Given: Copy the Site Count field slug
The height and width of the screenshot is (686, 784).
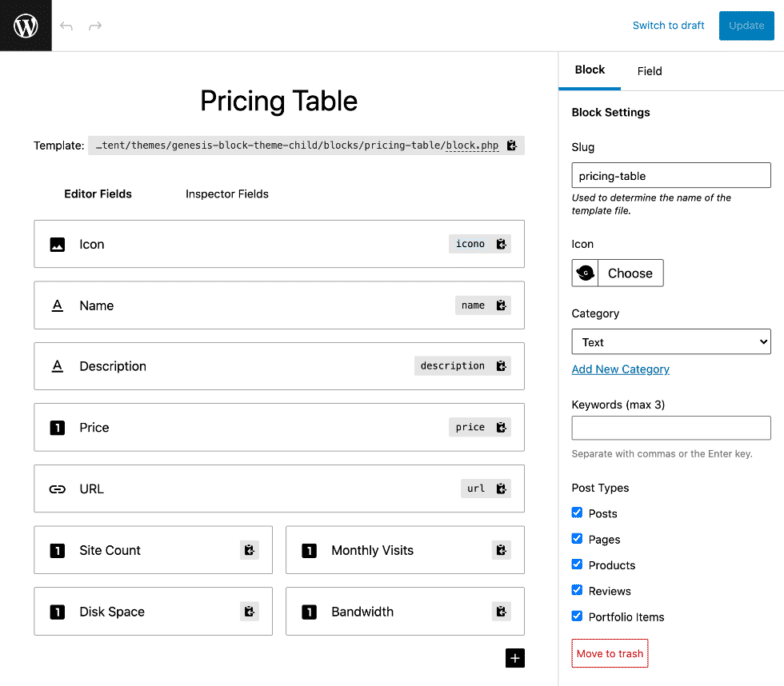Looking at the screenshot, I should (x=249, y=550).
